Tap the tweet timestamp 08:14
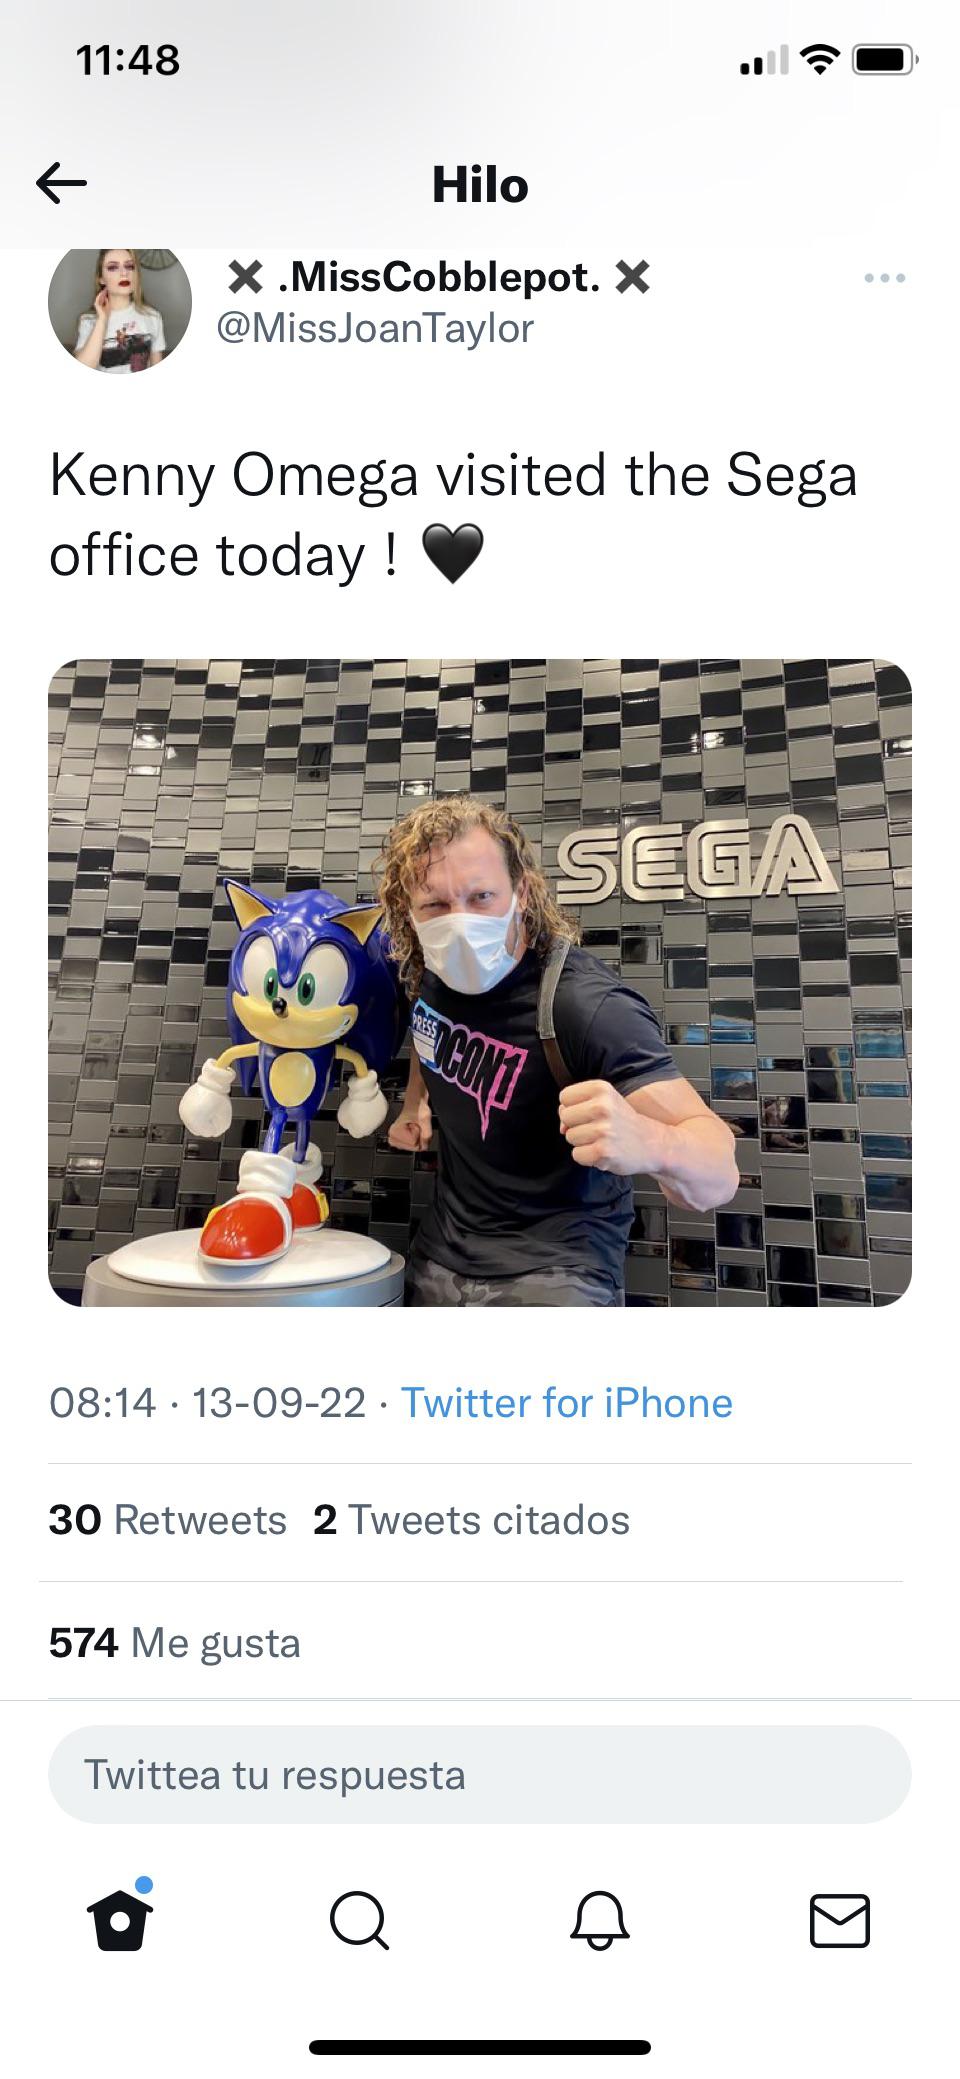This screenshot has height=2079, width=960. (105, 1403)
